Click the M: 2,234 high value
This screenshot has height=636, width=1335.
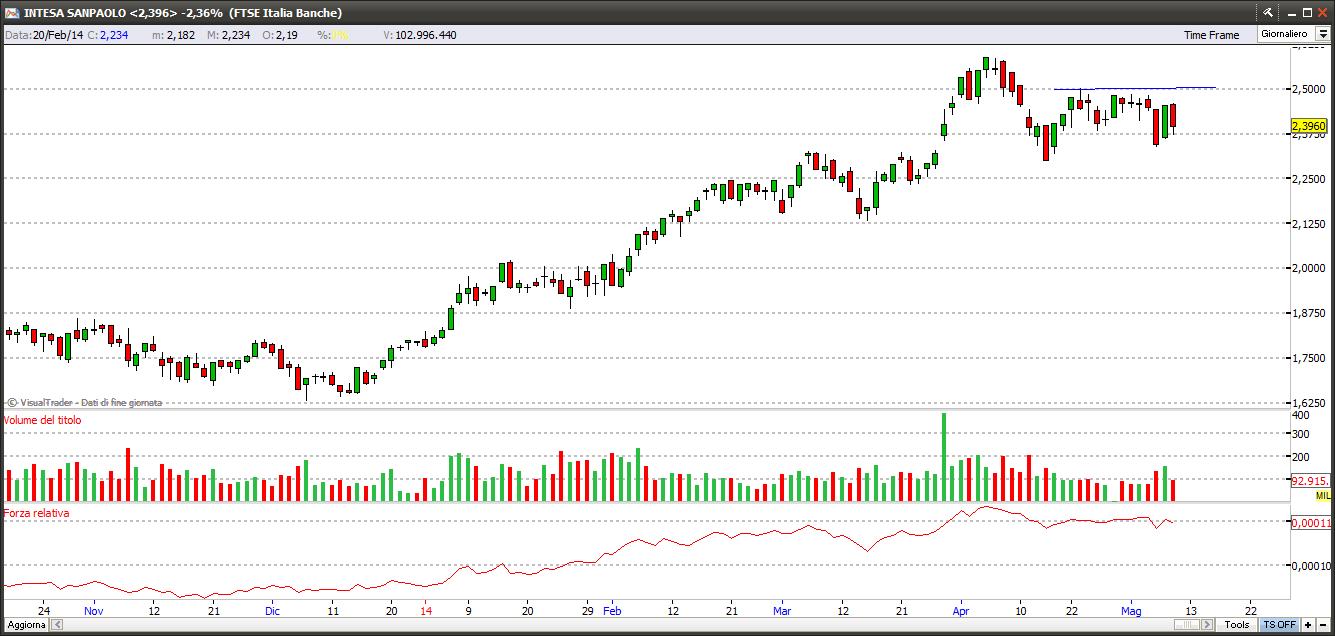point(228,35)
